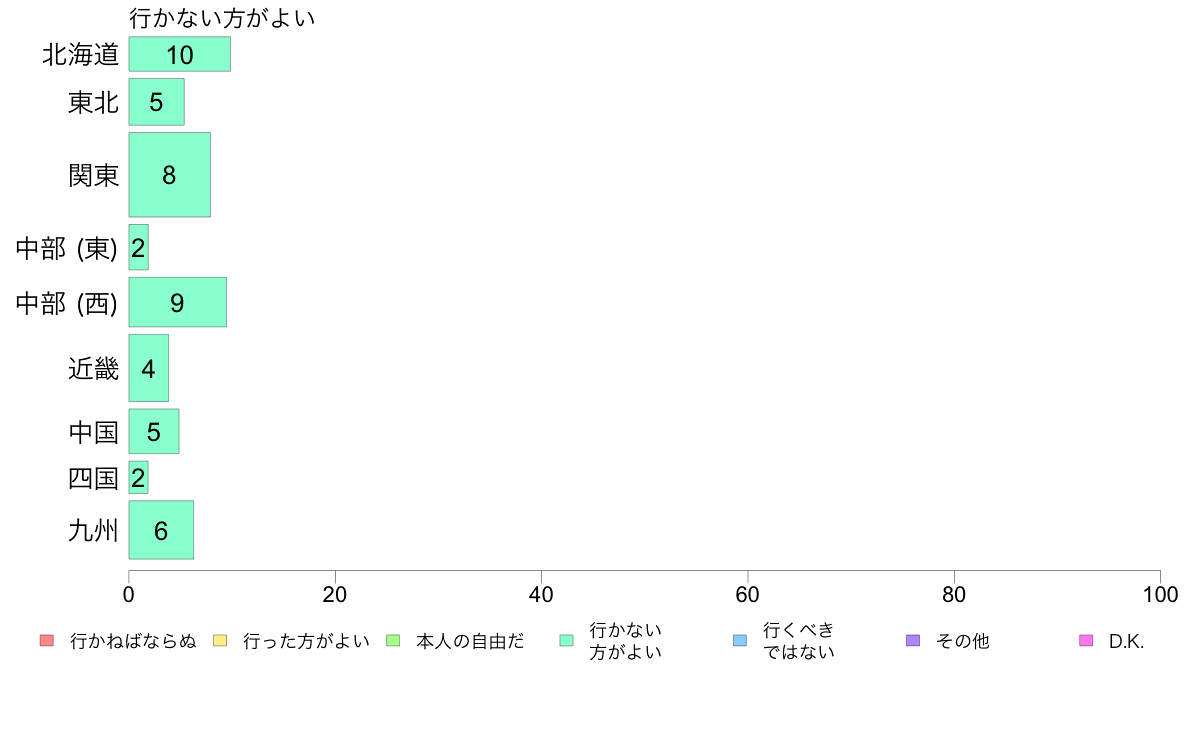1188x736 pixels.
Task: Click the blue 行くべきではない legend swatch
Action: click(740, 640)
